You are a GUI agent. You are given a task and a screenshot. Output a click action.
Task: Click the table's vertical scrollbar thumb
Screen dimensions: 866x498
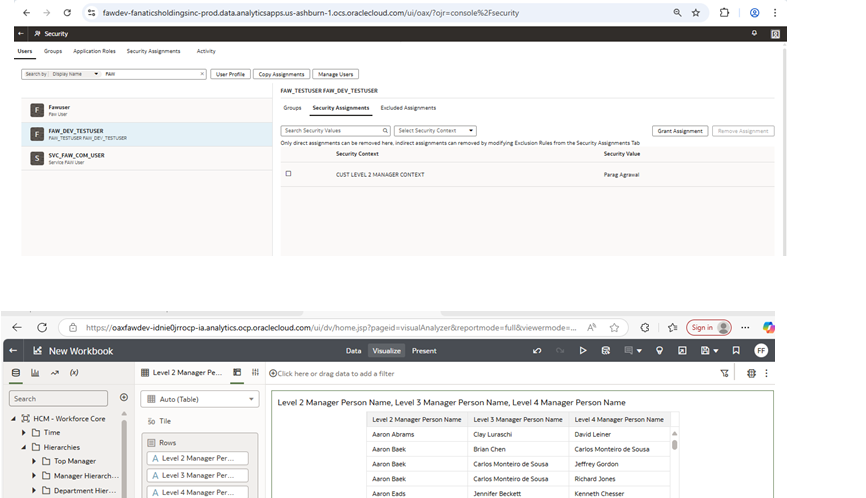[x=674, y=444]
